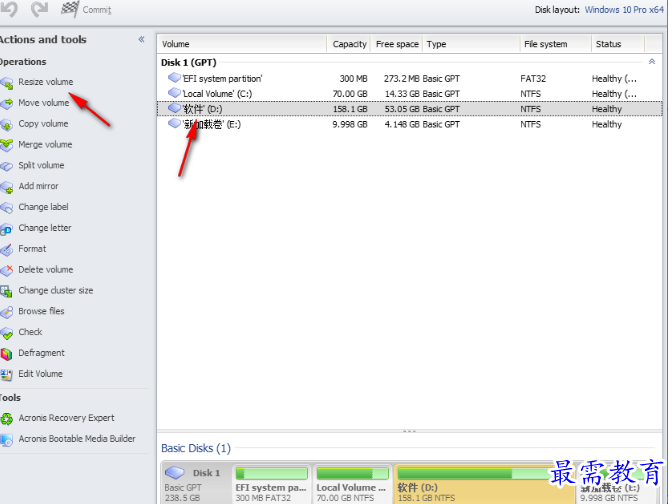This screenshot has width=672, height=504.
Task: Select EFI system pa... block in disk map
Action: point(271,484)
